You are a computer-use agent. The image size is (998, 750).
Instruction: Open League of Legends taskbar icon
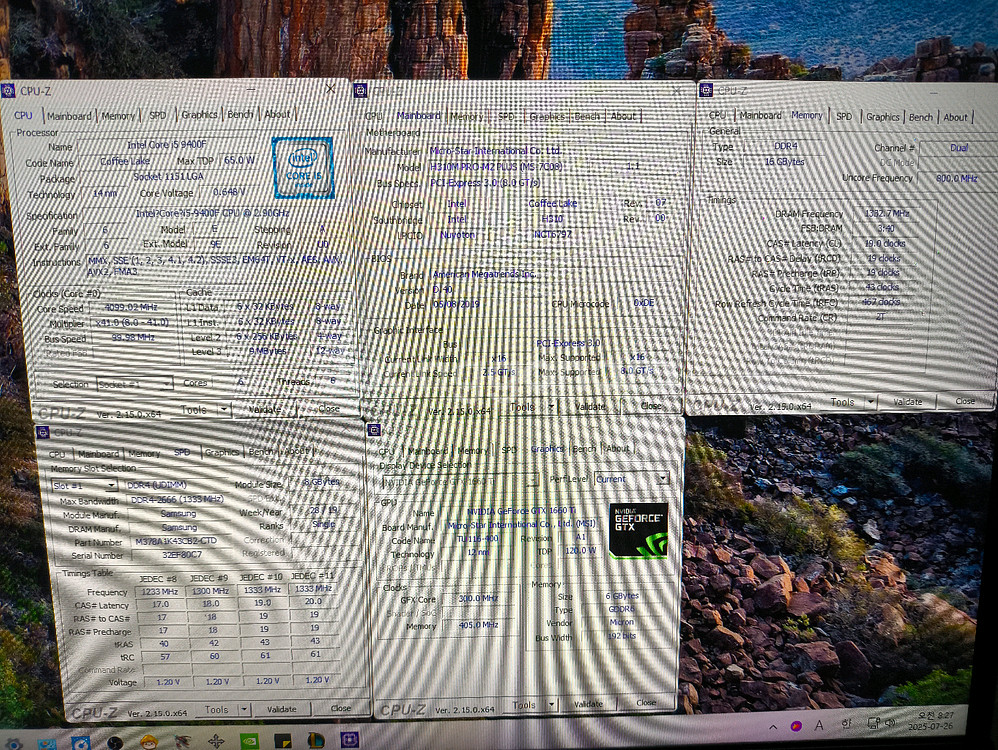(316, 740)
